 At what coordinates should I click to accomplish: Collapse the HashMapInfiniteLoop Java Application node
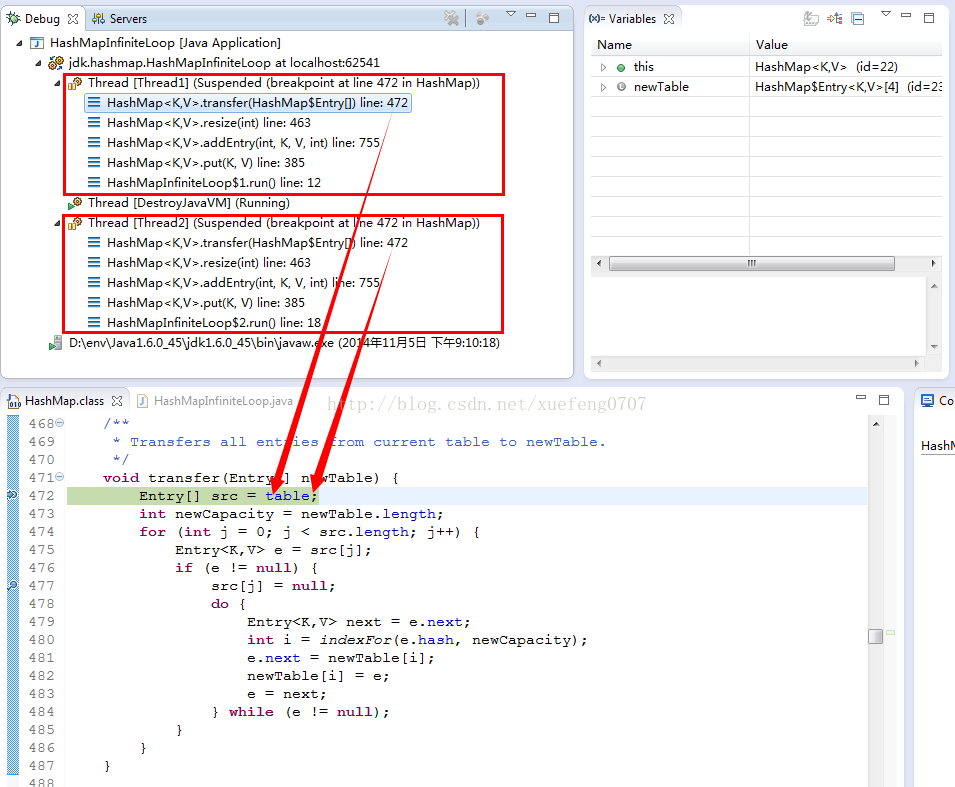(19, 43)
